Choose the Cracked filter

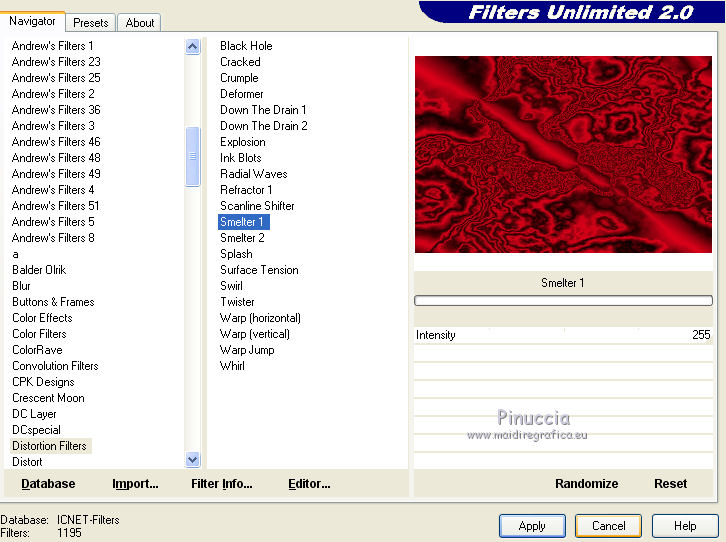[240, 62]
